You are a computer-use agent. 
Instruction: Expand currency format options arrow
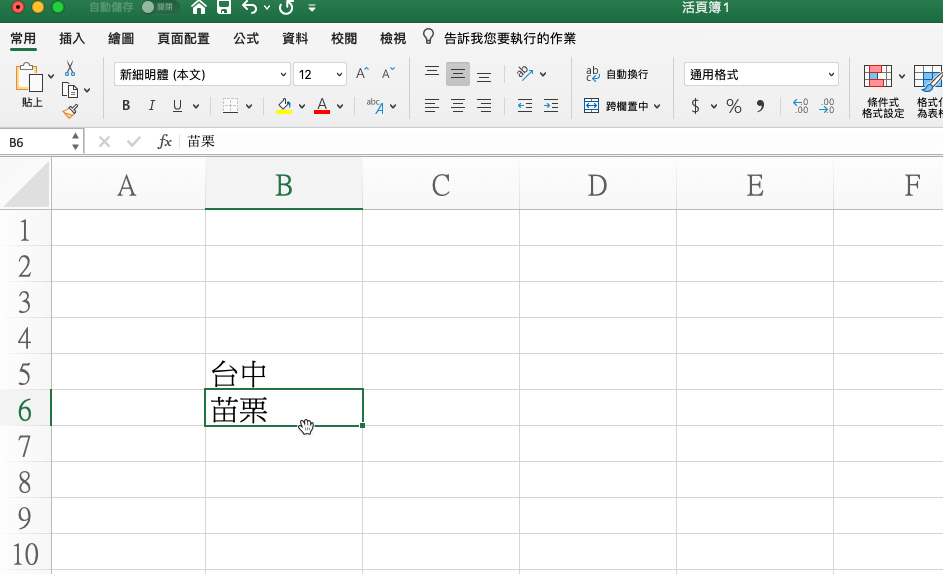(714, 106)
